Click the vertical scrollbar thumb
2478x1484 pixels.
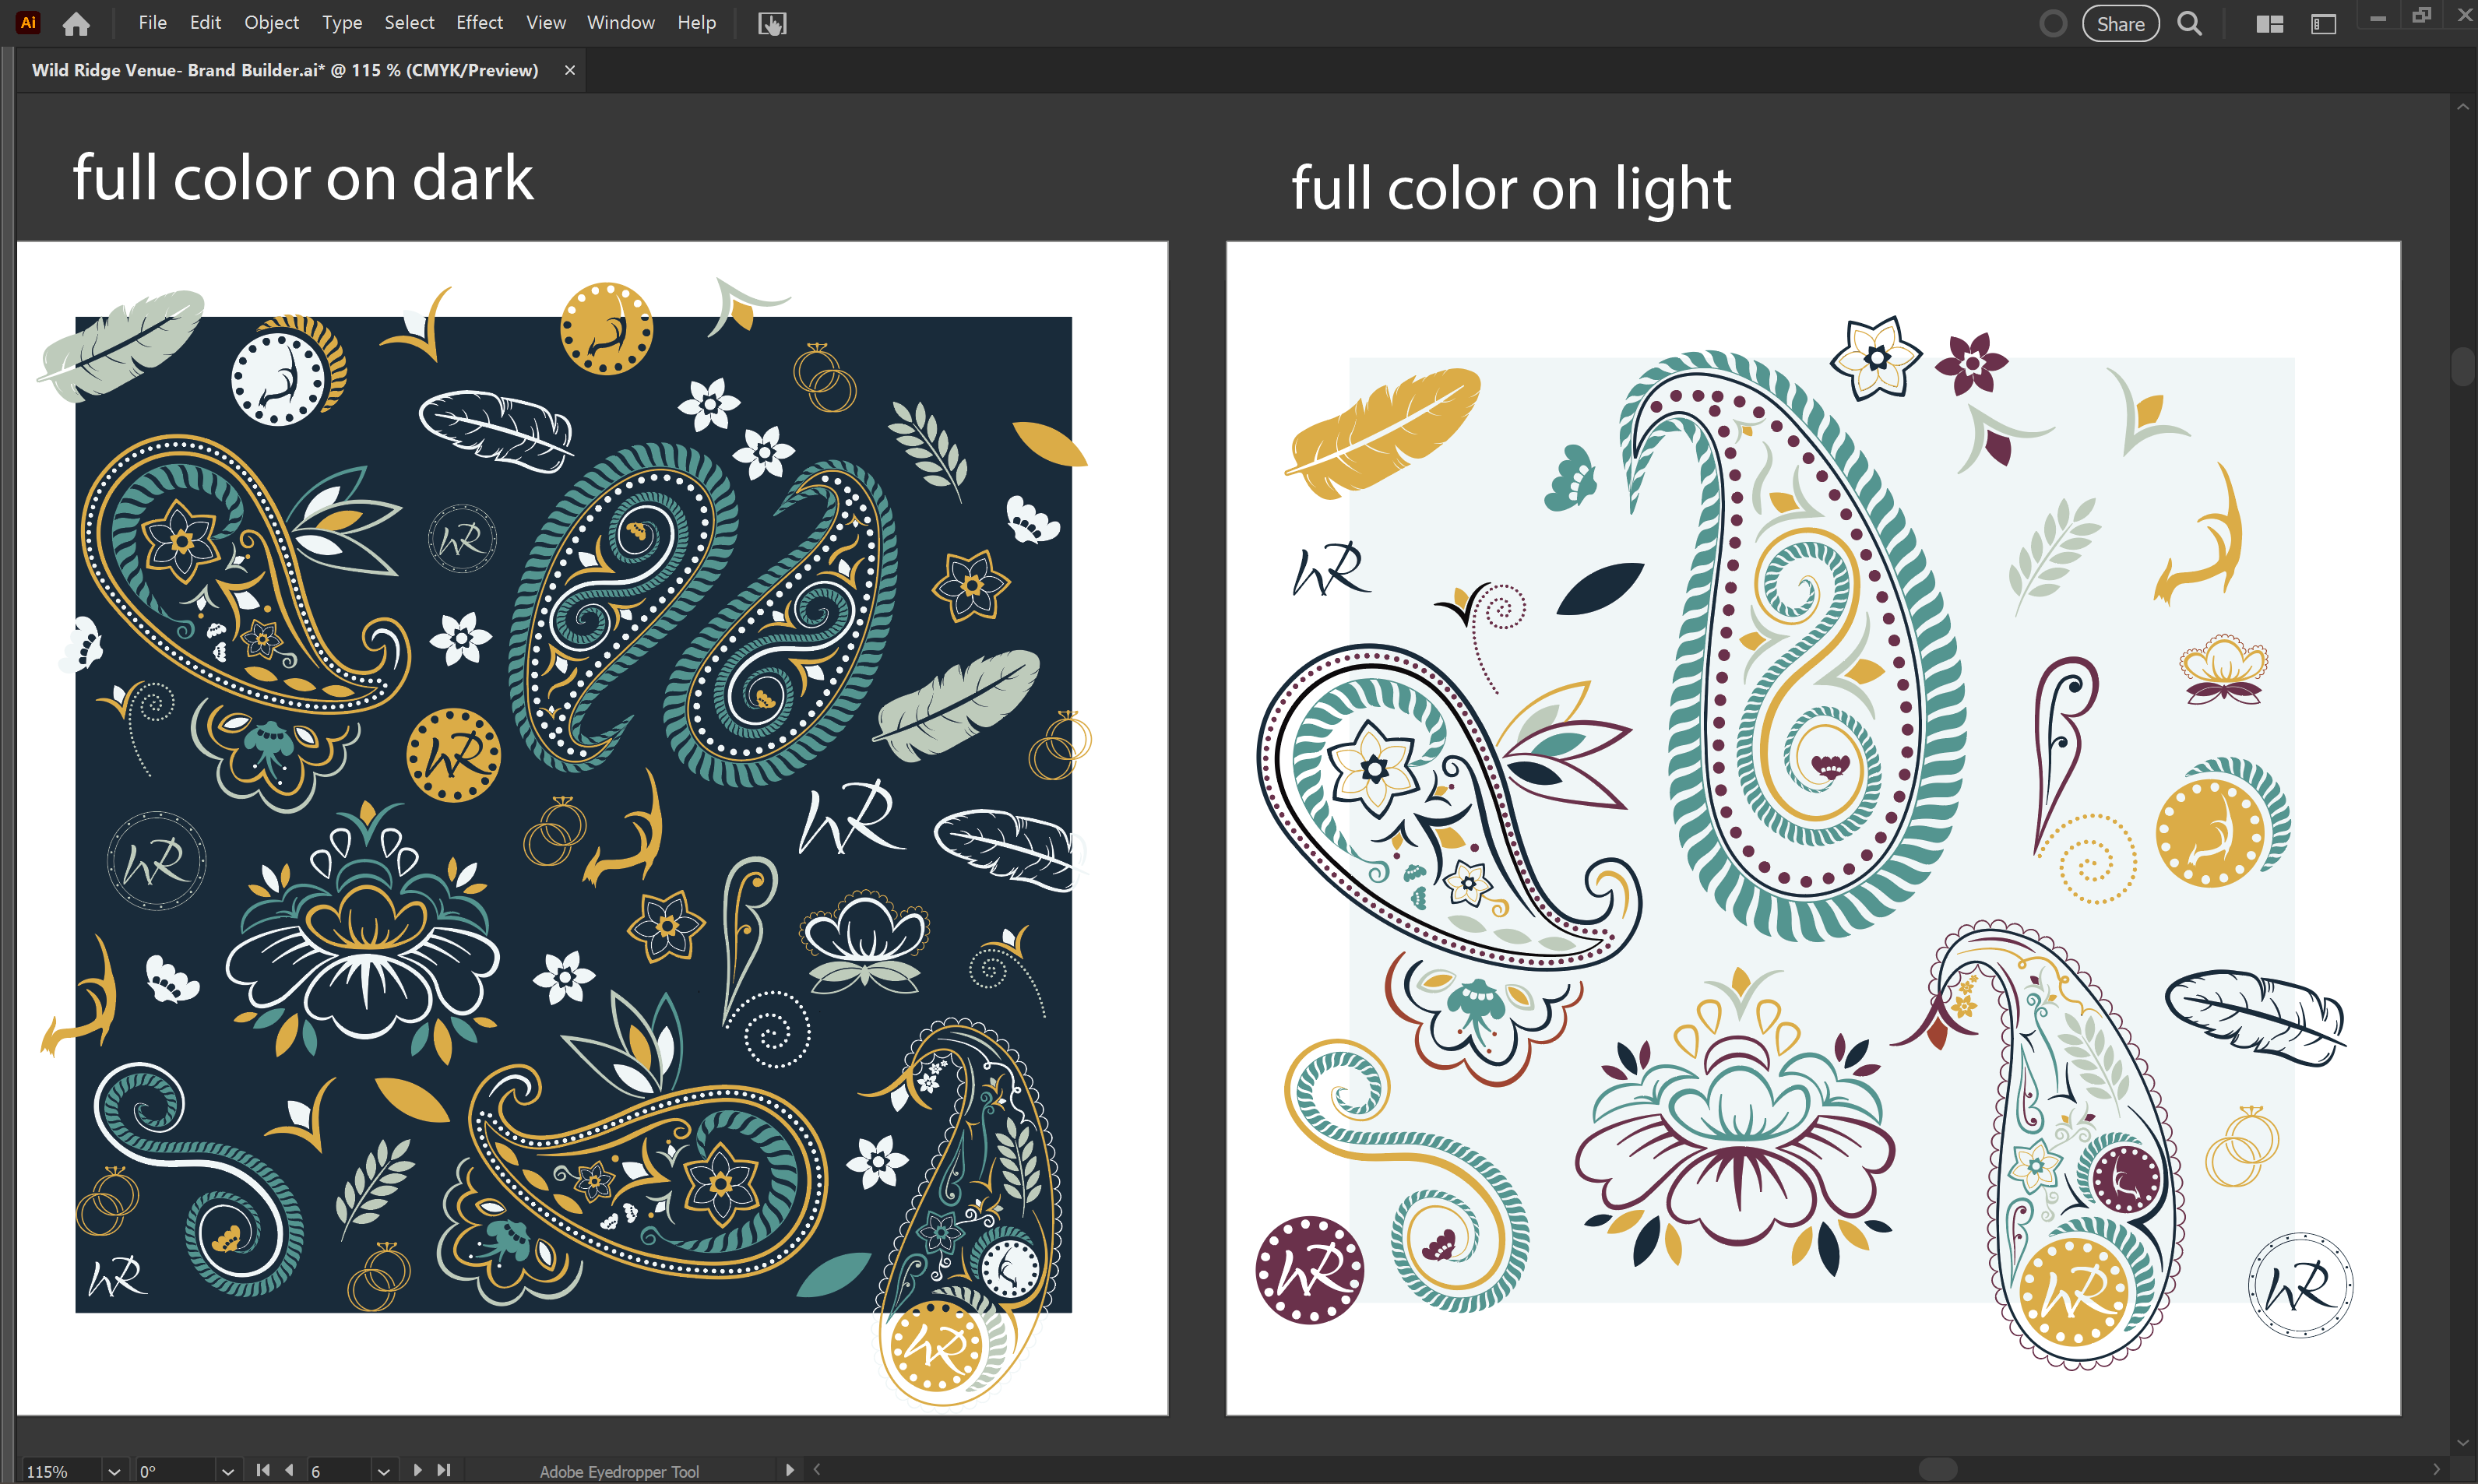pyautogui.click(x=2462, y=365)
